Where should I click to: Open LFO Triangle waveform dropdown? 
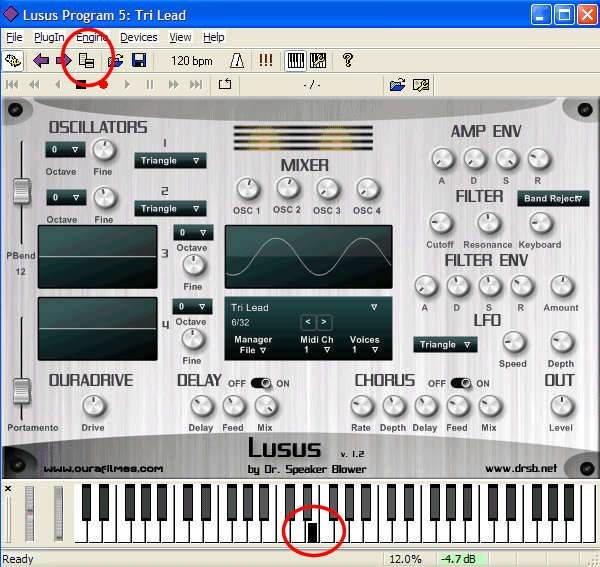[445, 345]
